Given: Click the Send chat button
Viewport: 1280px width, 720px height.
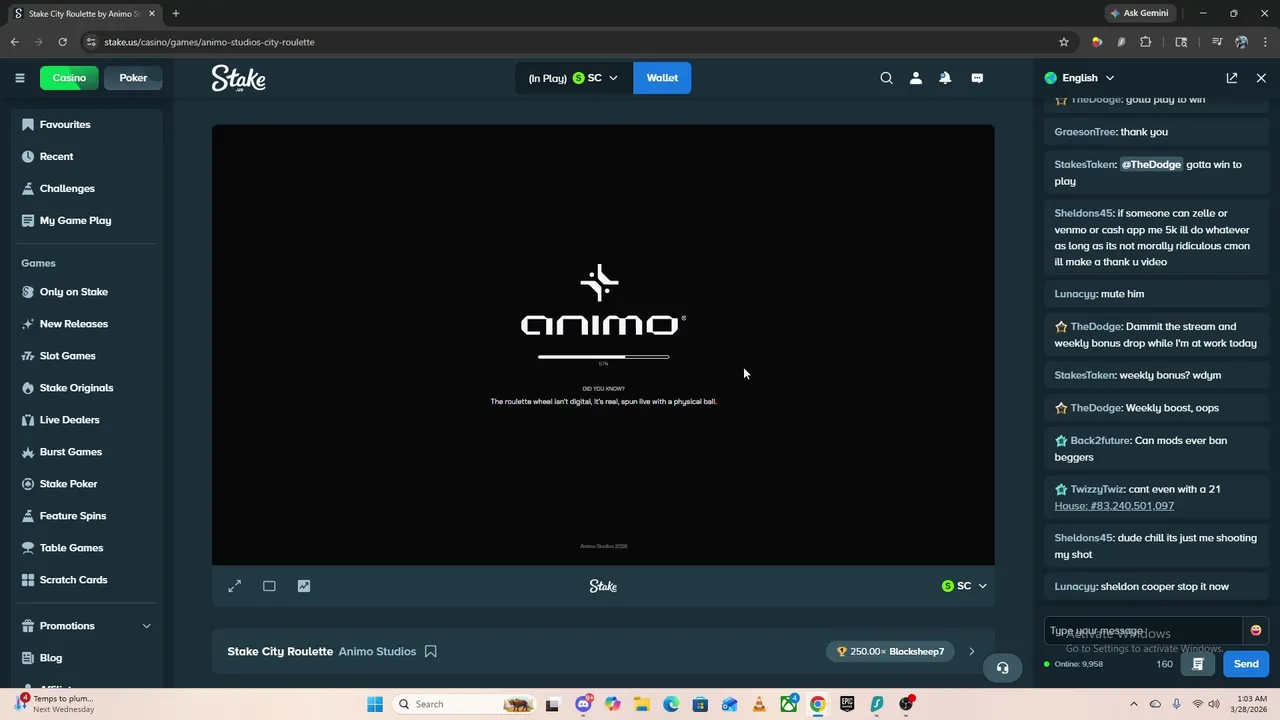Looking at the screenshot, I should pos(1246,664).
